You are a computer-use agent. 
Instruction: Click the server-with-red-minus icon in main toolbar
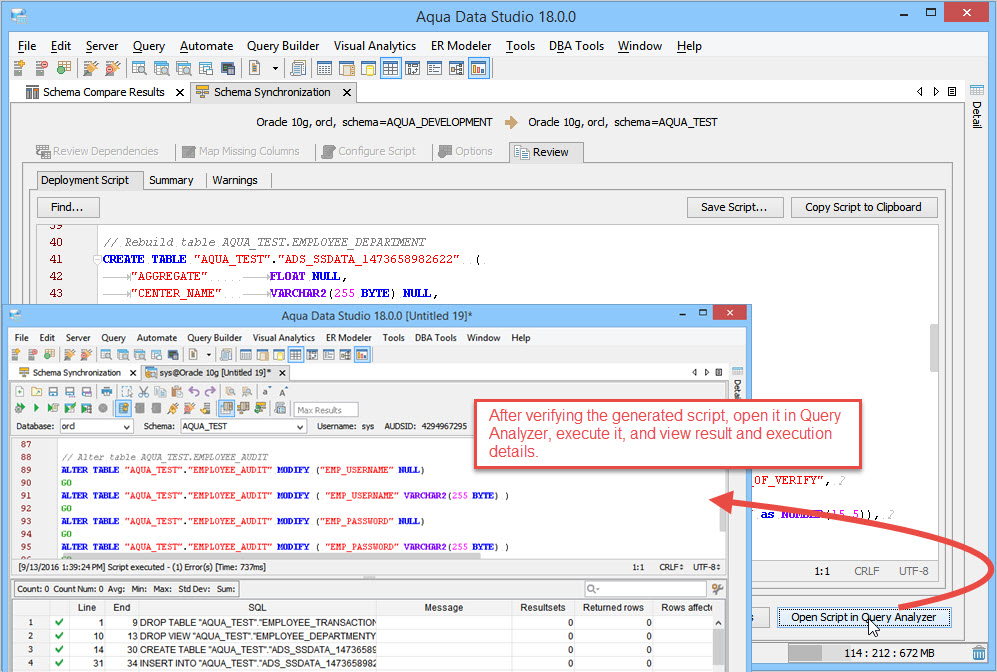pyautogui.click(x=41, y=68)
